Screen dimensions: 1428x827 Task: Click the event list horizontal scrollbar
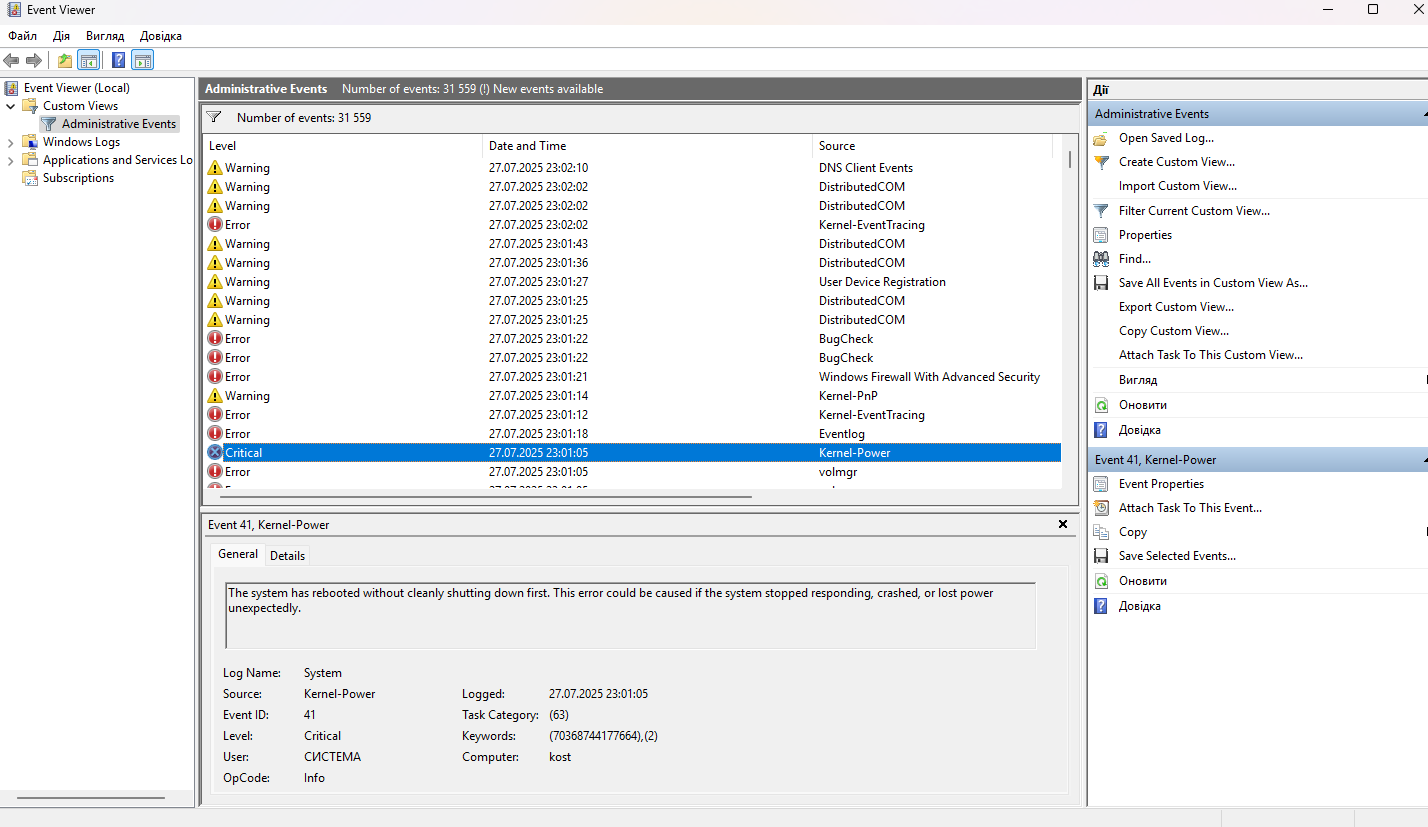coord(486,496)
